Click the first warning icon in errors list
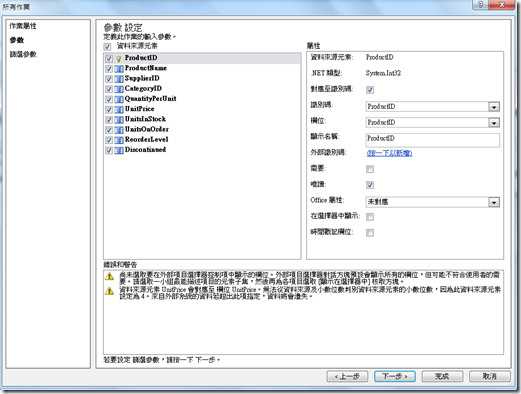The width and height of the screenshot is (521, 394). (x=109, y=276)
